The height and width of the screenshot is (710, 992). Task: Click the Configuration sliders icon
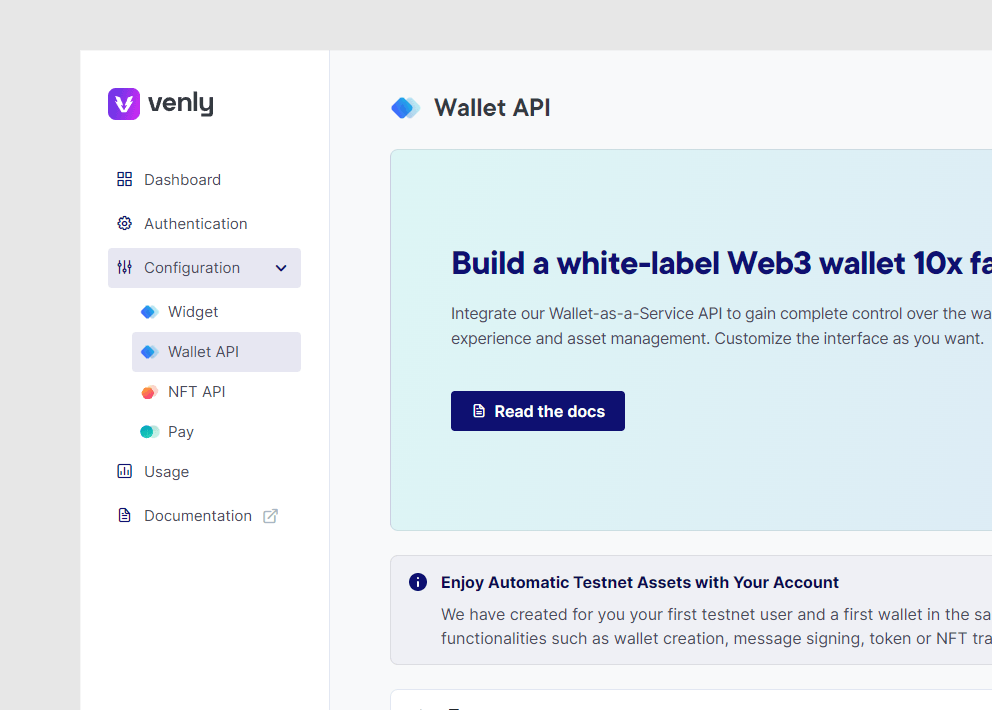click(x=124, y=267)
